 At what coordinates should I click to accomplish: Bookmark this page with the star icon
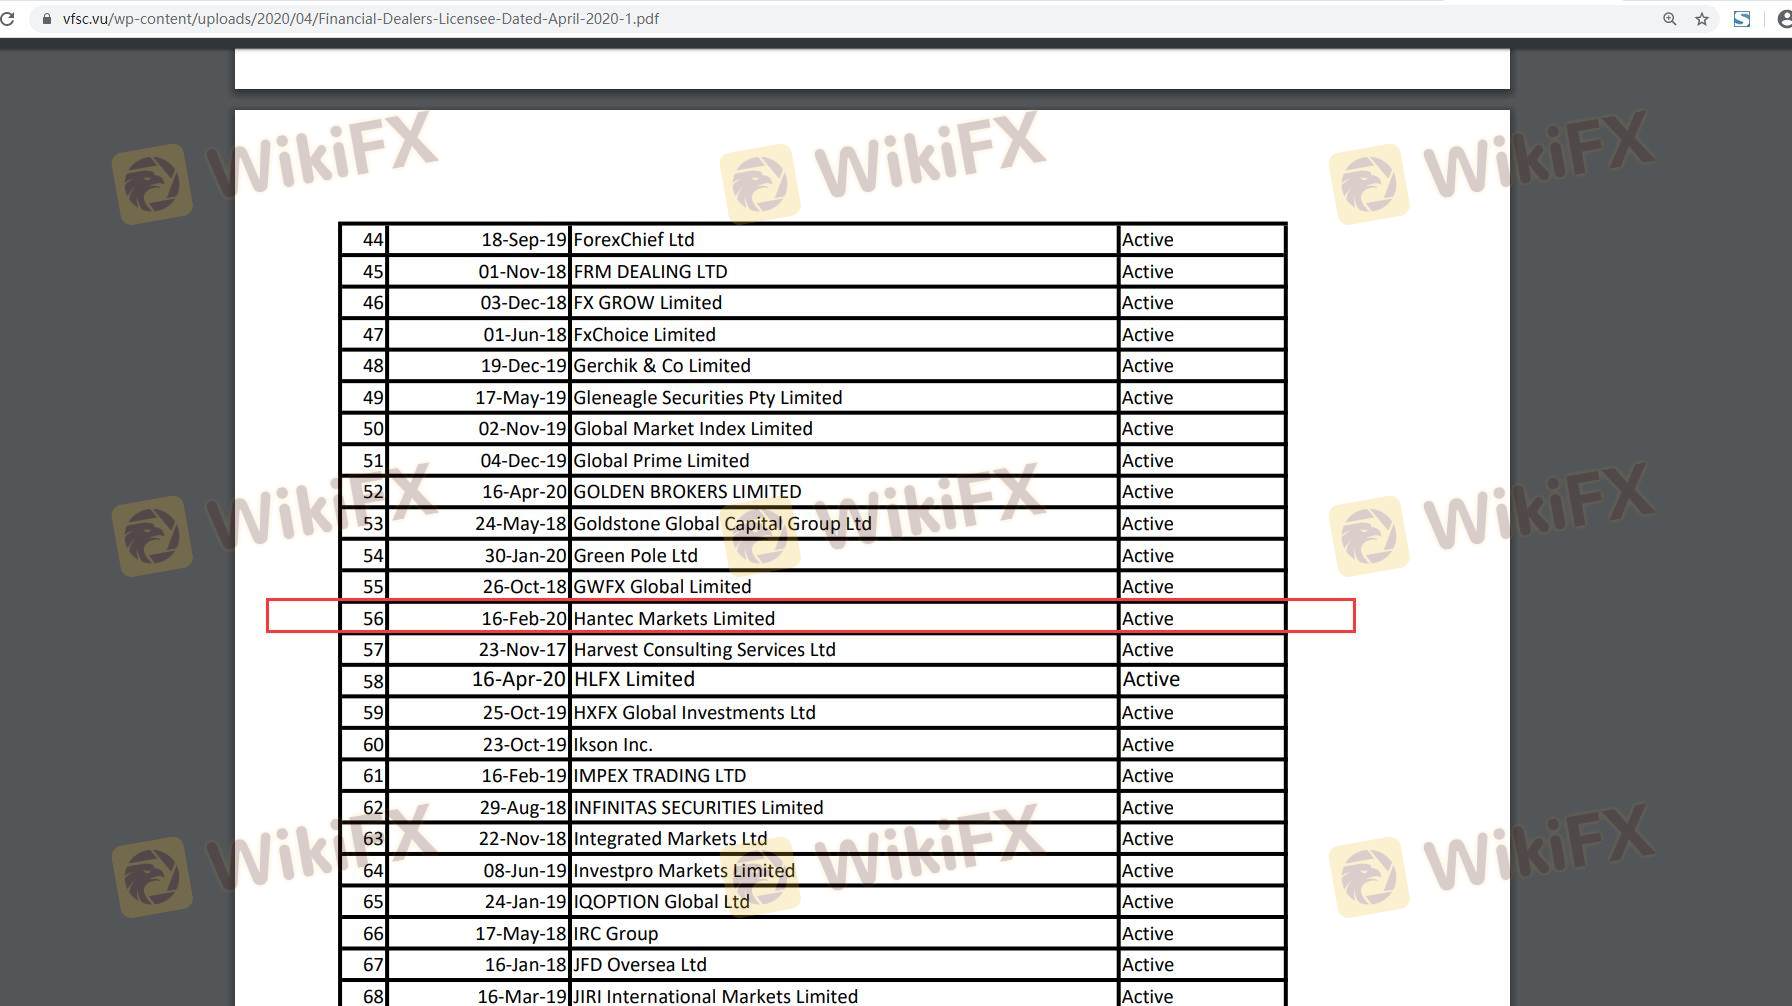click(x=1702, y=19)
